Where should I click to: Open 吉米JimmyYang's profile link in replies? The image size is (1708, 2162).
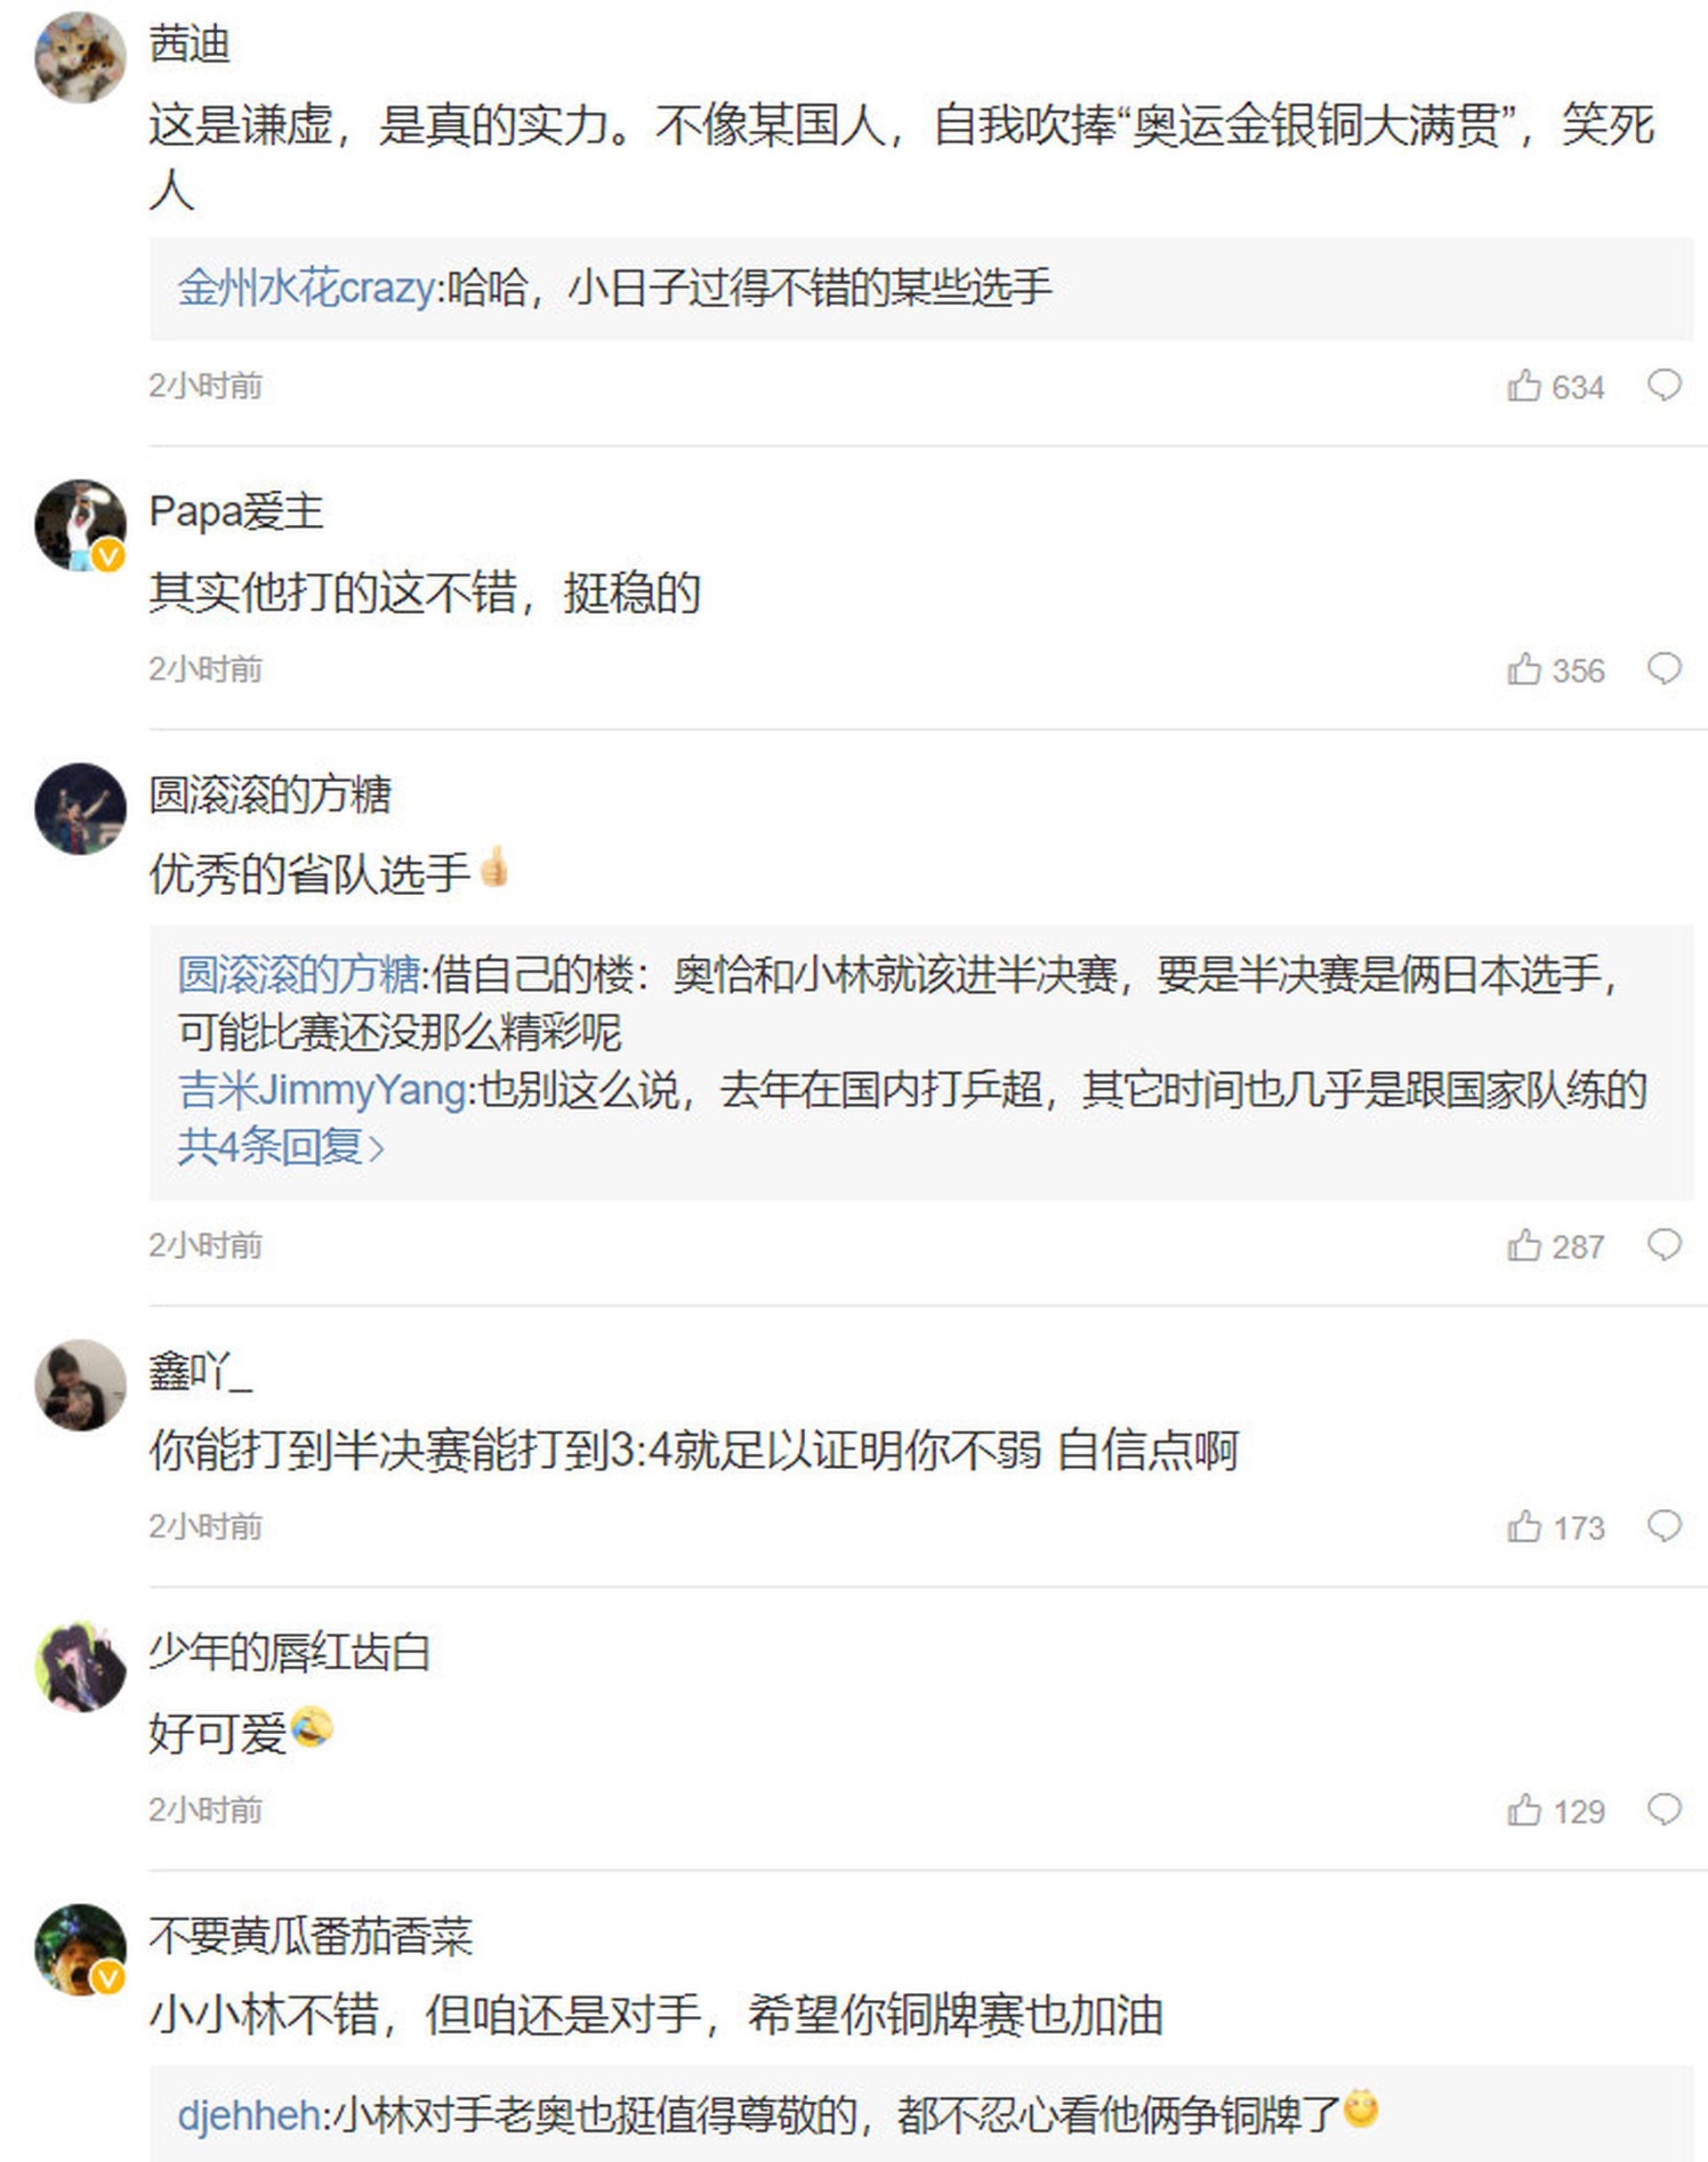pyautogui.click(x=322, y=1089)
